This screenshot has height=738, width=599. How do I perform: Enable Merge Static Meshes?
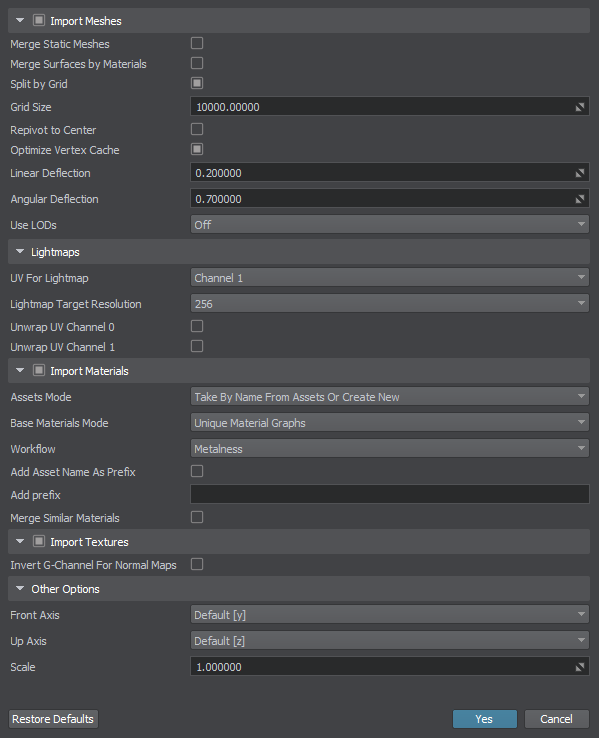coord(197,43)
